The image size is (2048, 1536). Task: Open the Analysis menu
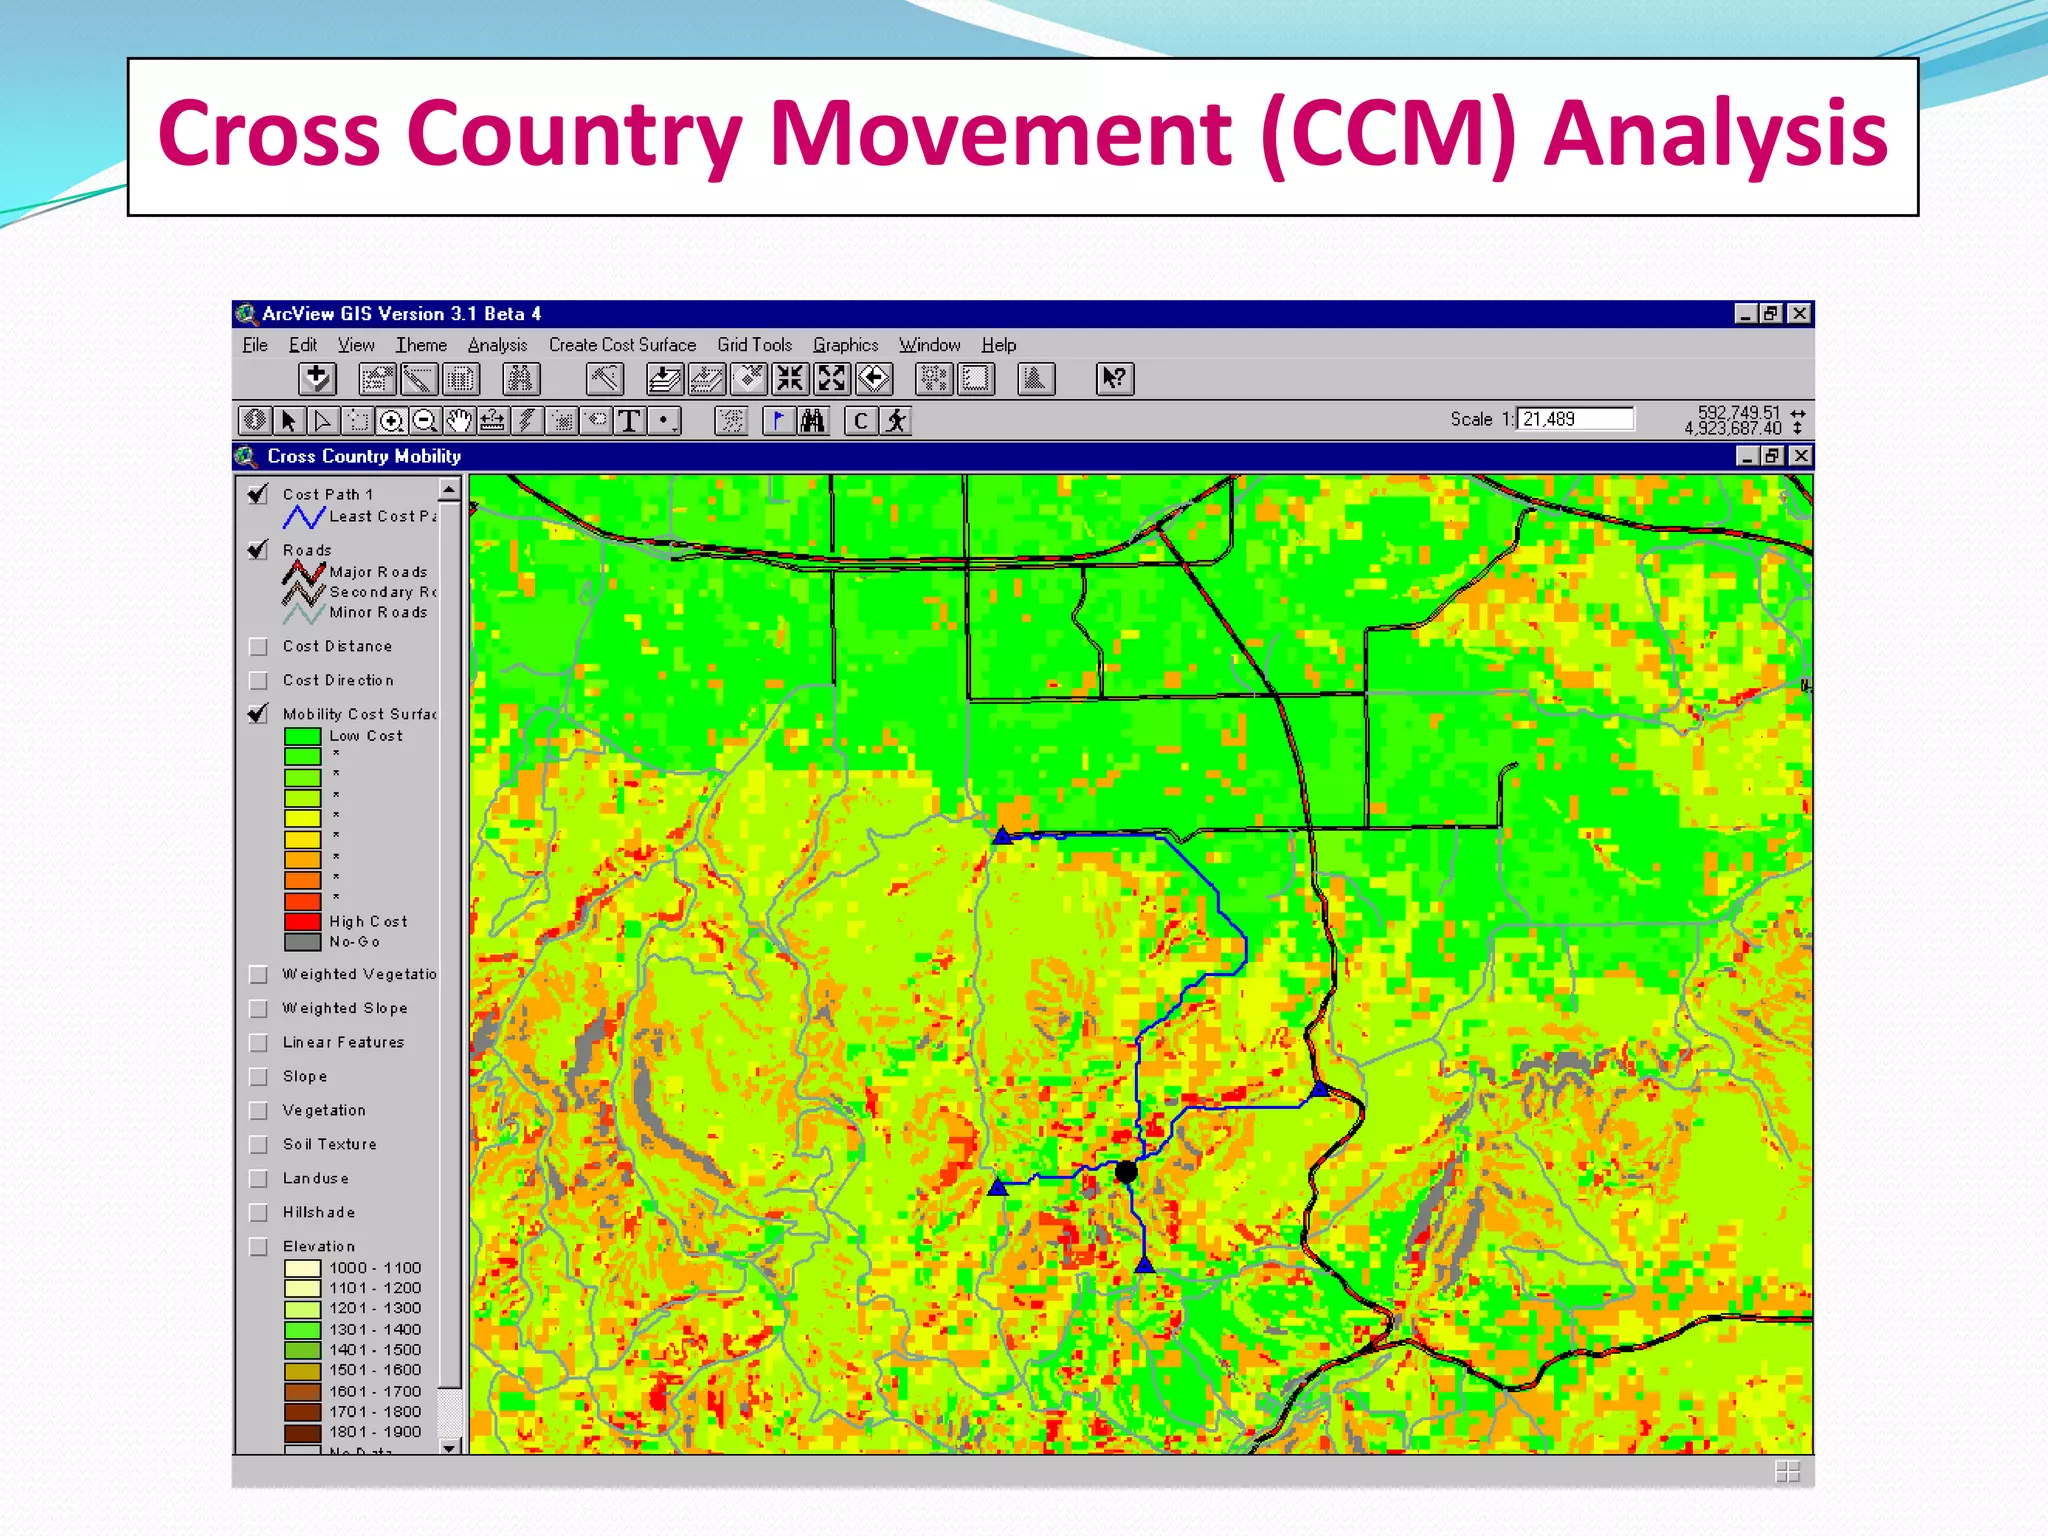[x=497, y=345]
